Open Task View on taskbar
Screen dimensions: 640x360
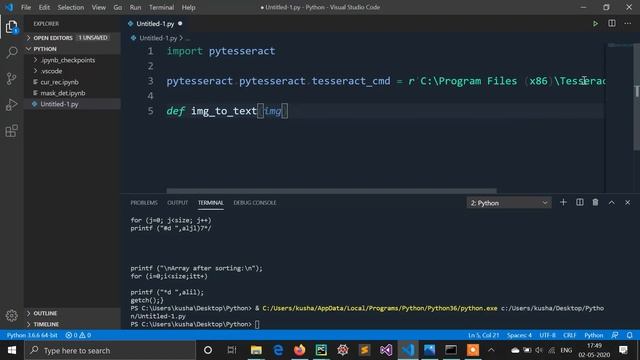click(232, 350)
